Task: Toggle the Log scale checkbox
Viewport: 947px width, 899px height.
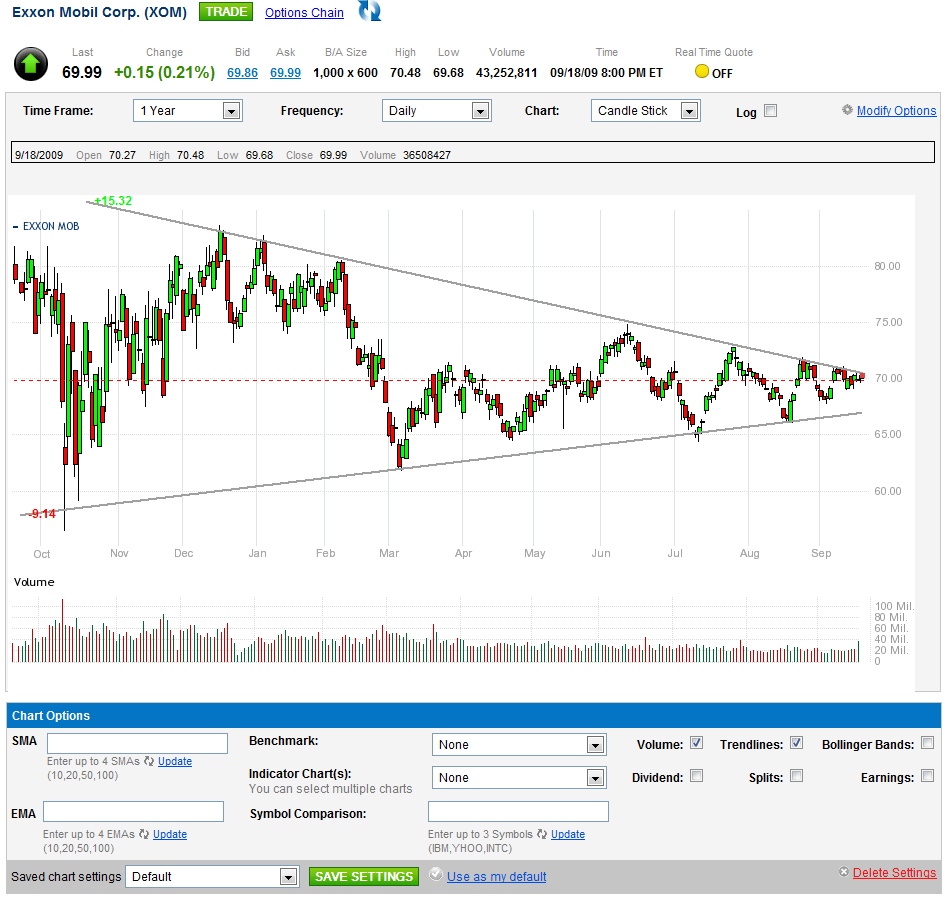Action: click(771, 110)
